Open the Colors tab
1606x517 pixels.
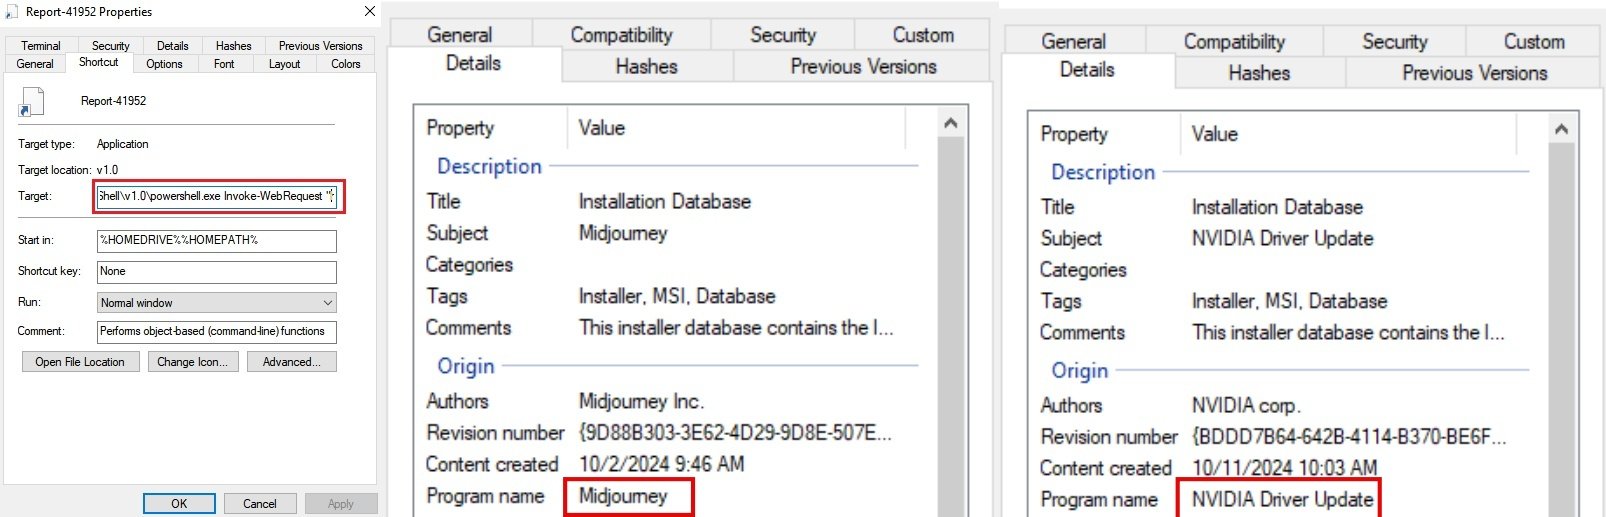pos(346,64)
